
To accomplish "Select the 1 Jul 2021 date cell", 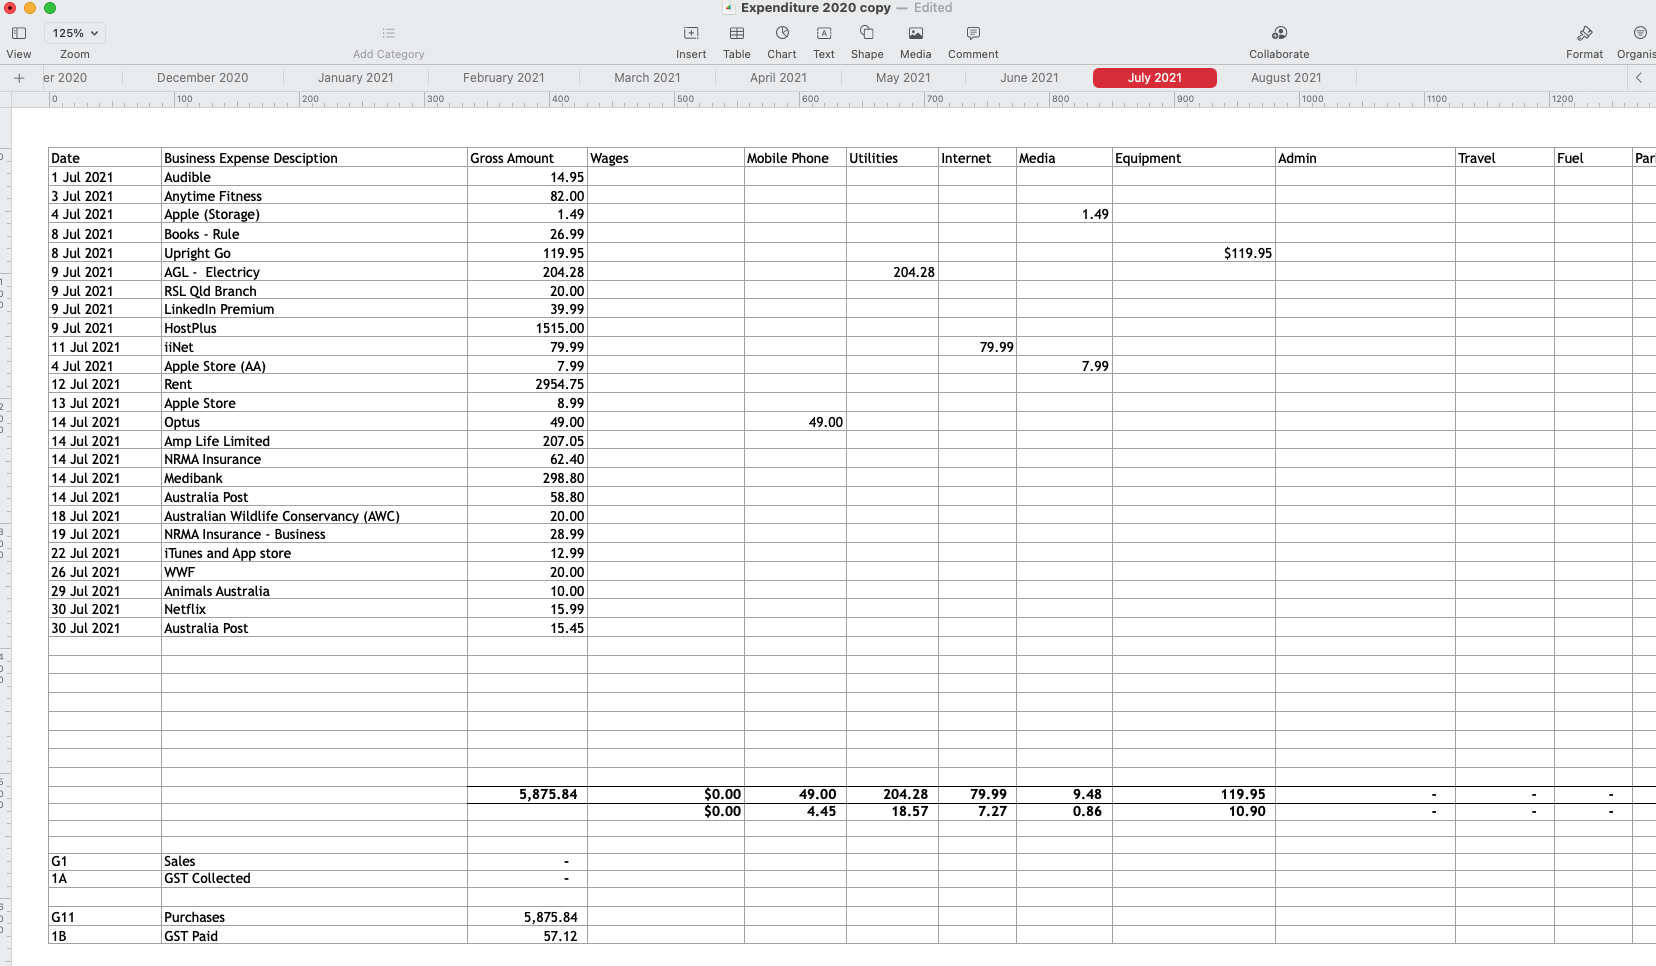I will (x=105, y=177).
